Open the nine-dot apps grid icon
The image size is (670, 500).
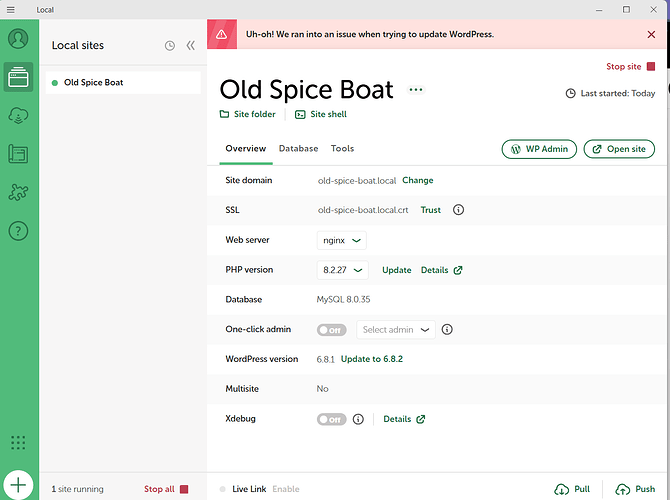18,443
